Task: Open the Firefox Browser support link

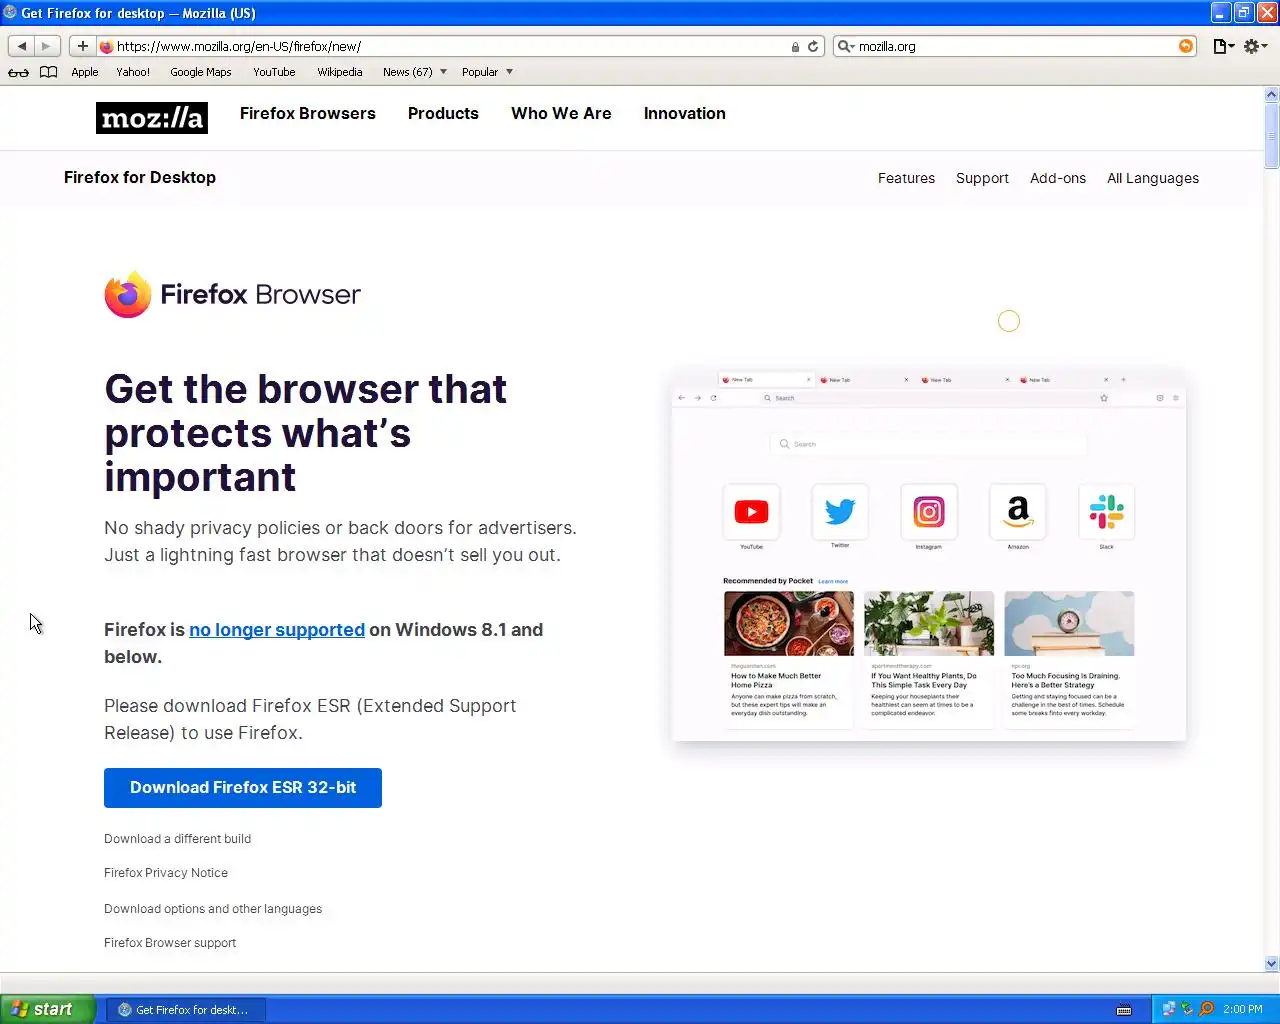Action: [170, 943]
